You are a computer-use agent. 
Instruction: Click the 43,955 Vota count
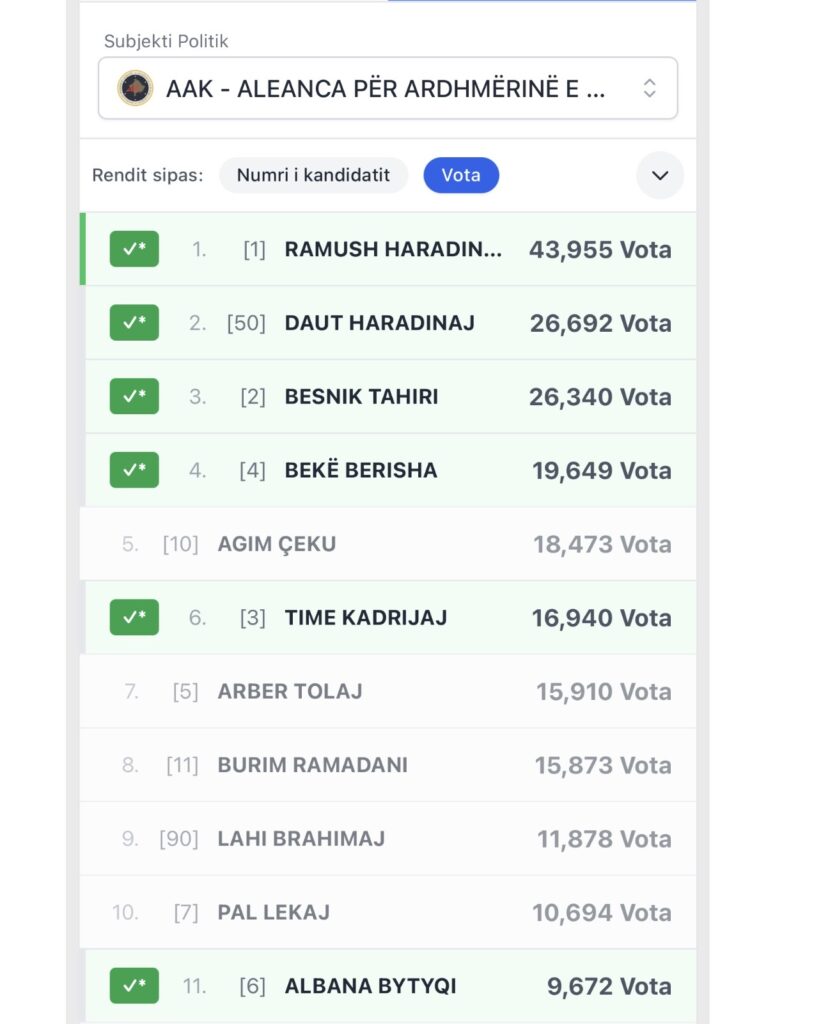pyautogui.click(x=600, y=249)
